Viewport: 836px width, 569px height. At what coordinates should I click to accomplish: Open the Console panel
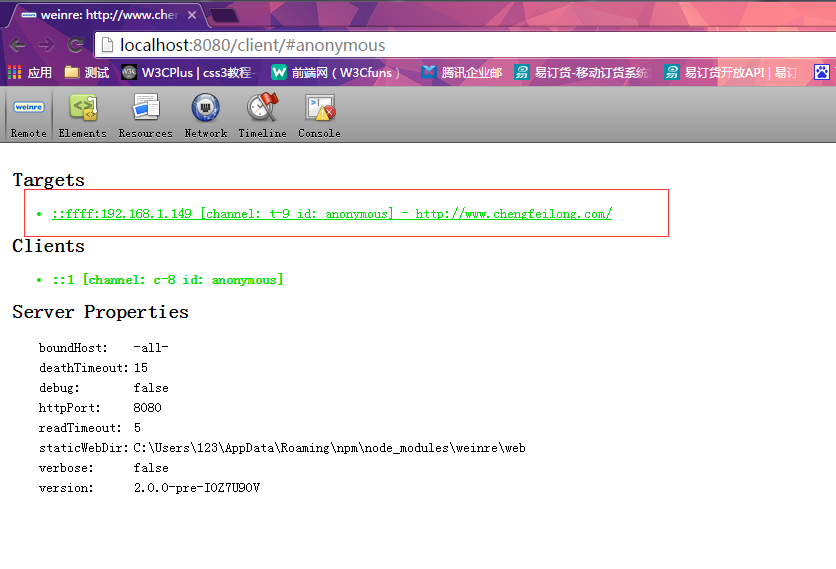319,115
